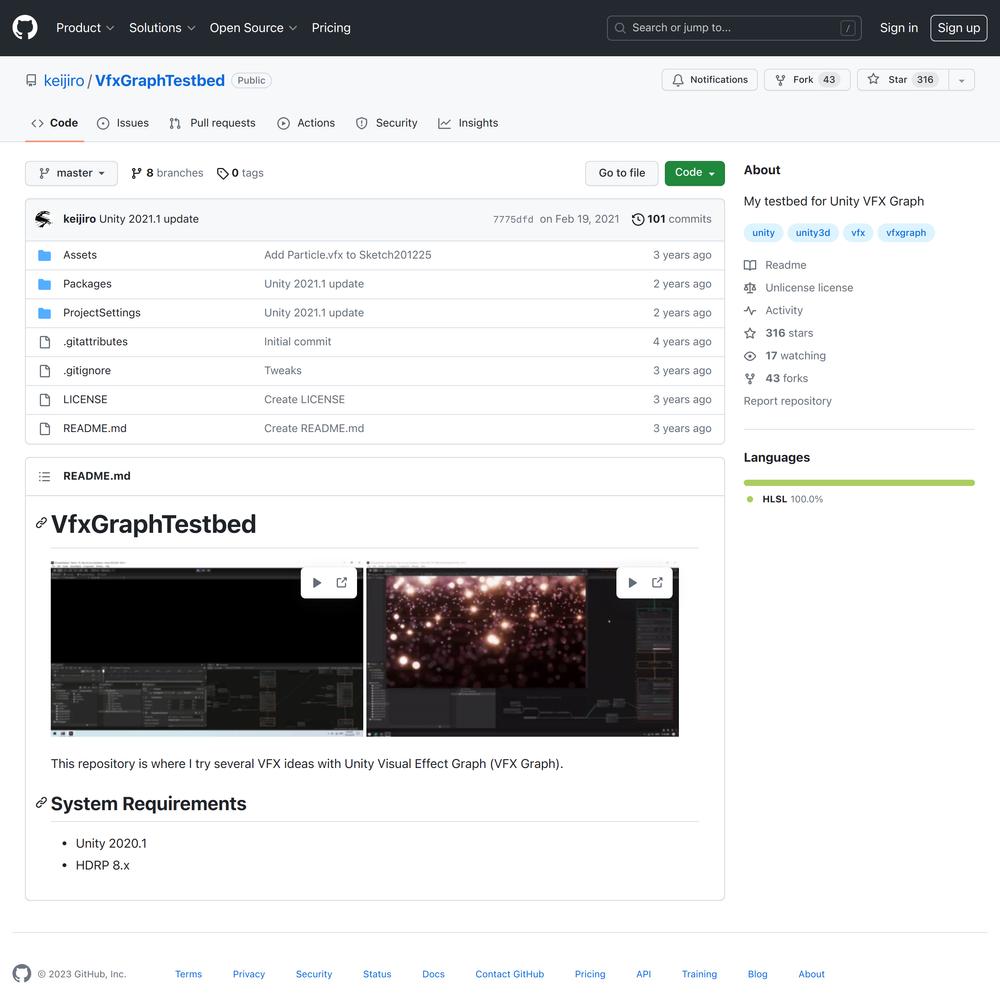
Task: Click the Unlicense scale icon
Action: click(x=750, y=288)
